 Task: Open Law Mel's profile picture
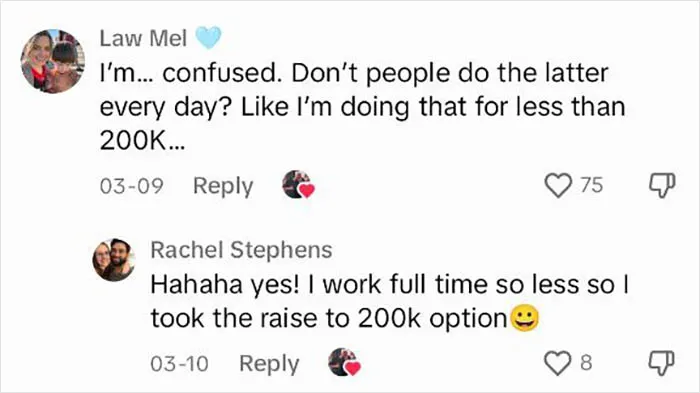click(x=53, y=61)
